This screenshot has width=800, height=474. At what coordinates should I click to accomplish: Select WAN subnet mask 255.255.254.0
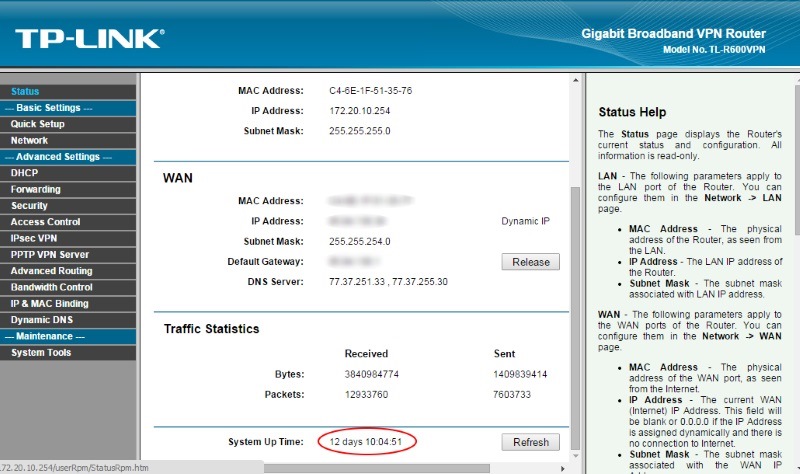(360, 241)
